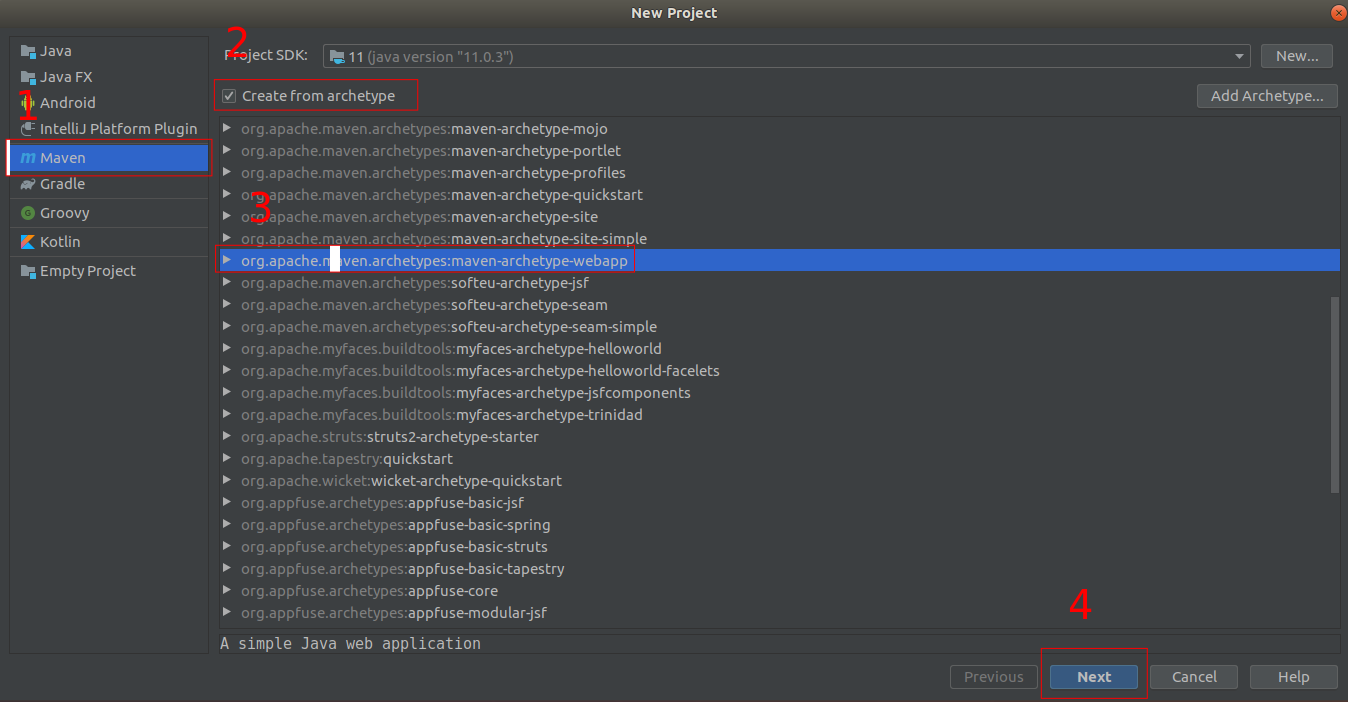Click the Java FX folder icon
This screenshot has width=1348, height=702.
click(28, 77)
